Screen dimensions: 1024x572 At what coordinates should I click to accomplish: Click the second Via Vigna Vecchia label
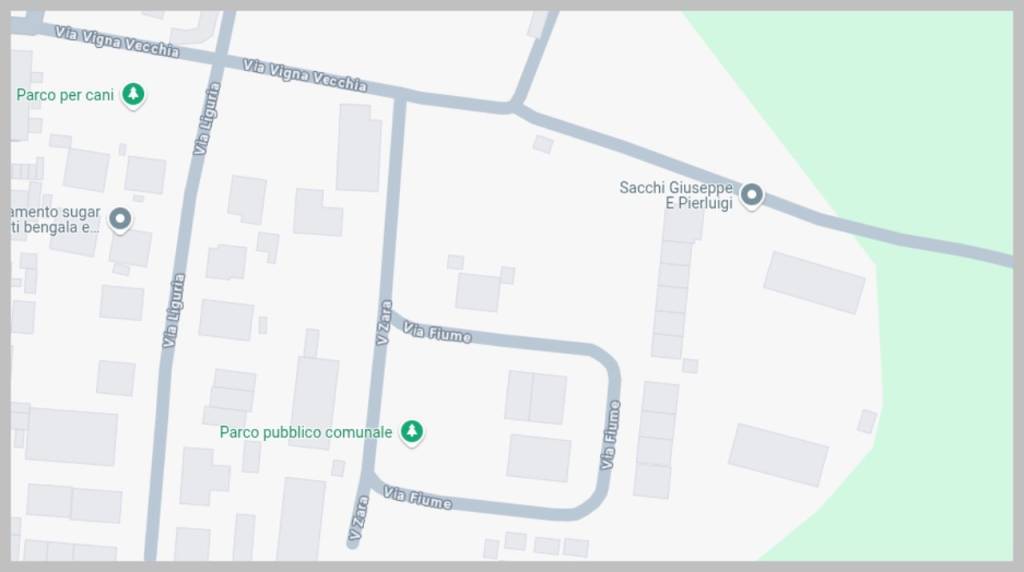[x=304, y=75]
